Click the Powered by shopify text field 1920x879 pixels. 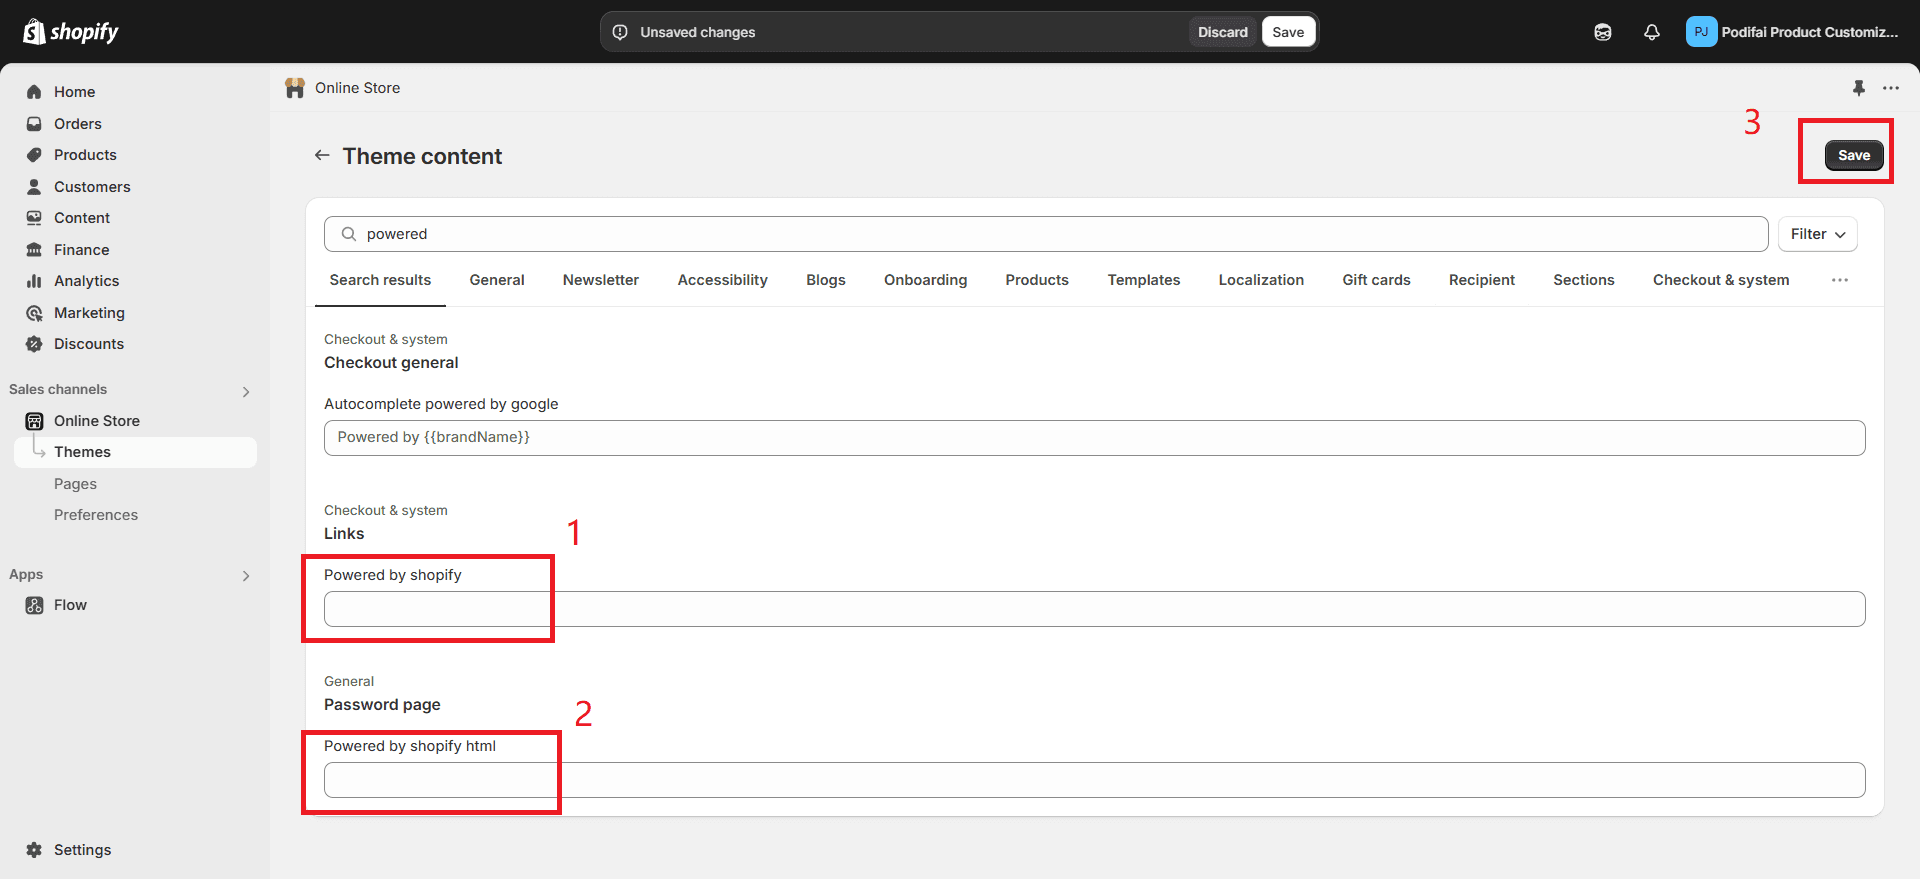tap(1095, 609)
